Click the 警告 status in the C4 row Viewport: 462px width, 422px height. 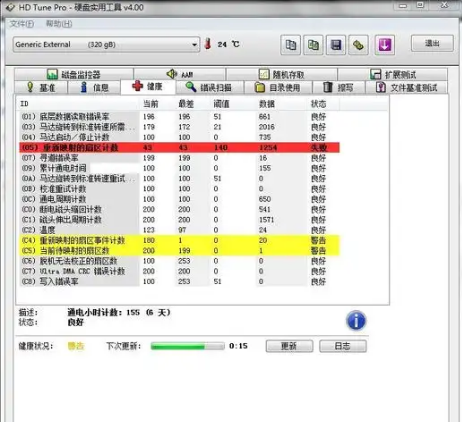coord(318,240)
